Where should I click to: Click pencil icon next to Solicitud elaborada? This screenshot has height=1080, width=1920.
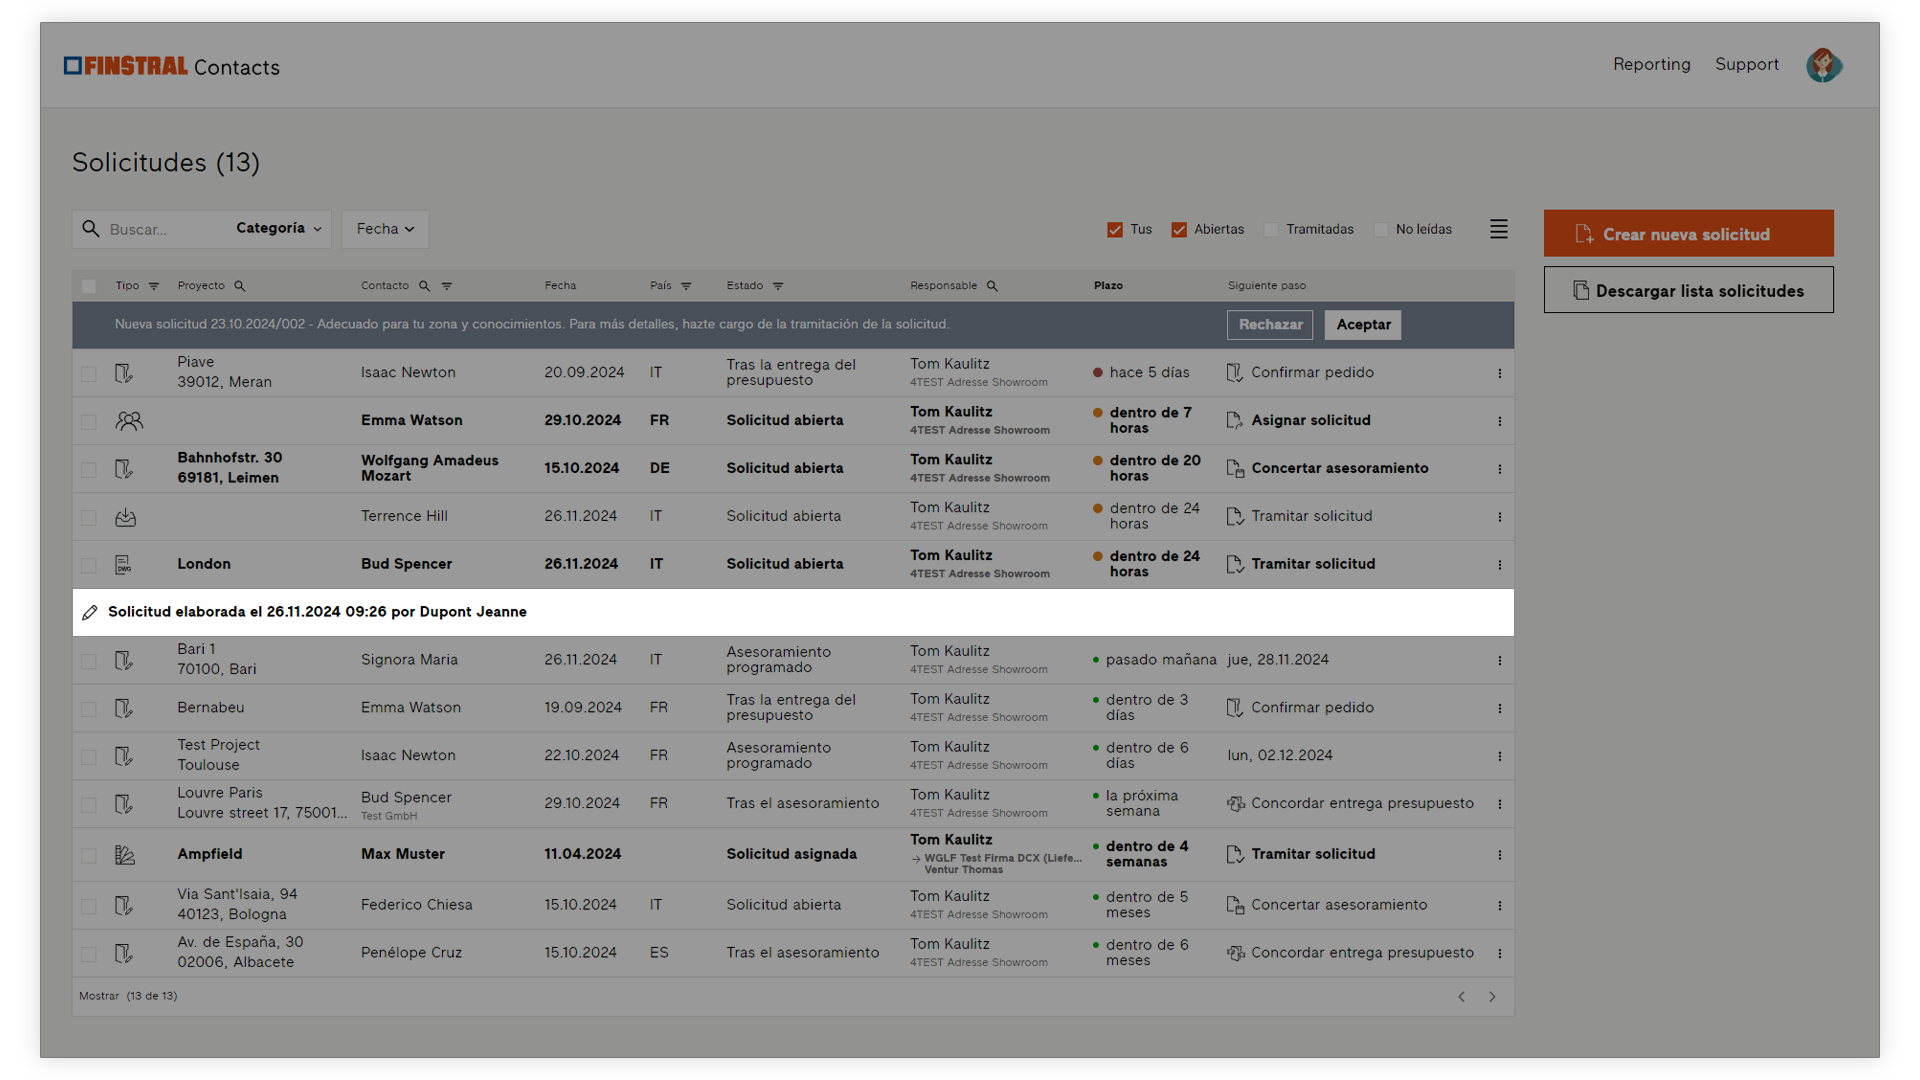click(x=90, y=612)
